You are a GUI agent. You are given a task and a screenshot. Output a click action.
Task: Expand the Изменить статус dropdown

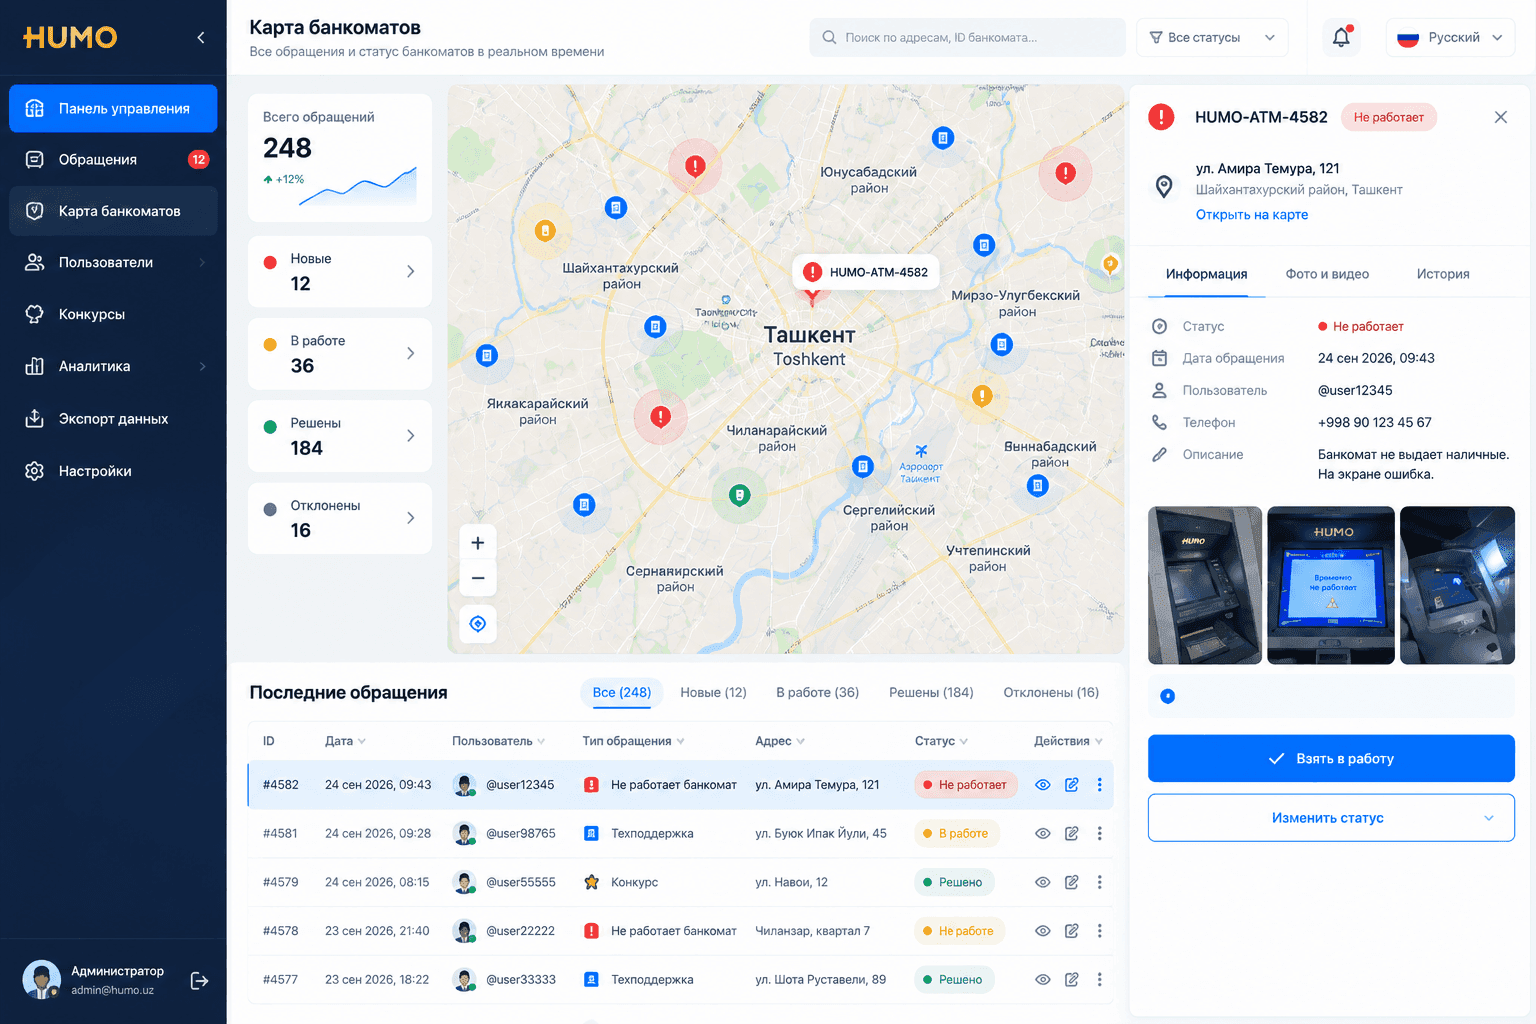click(1331, 818)
